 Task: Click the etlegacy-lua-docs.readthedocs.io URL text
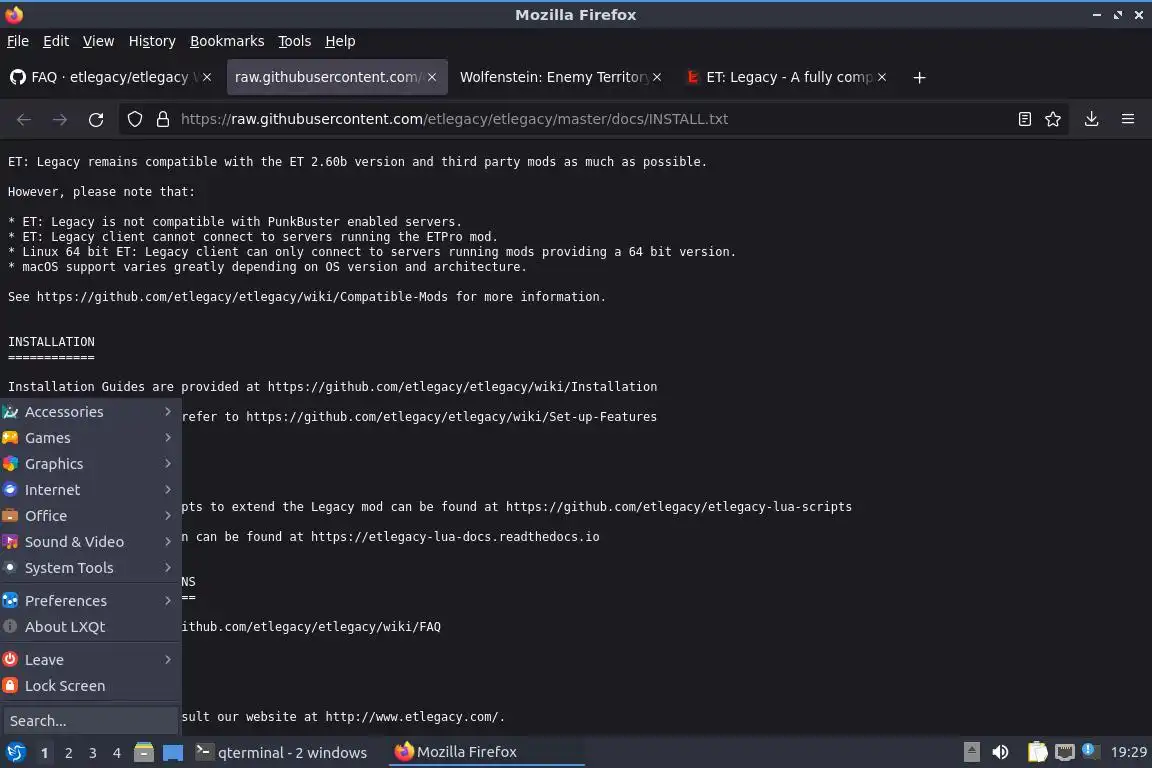click(x=455, y=537)
